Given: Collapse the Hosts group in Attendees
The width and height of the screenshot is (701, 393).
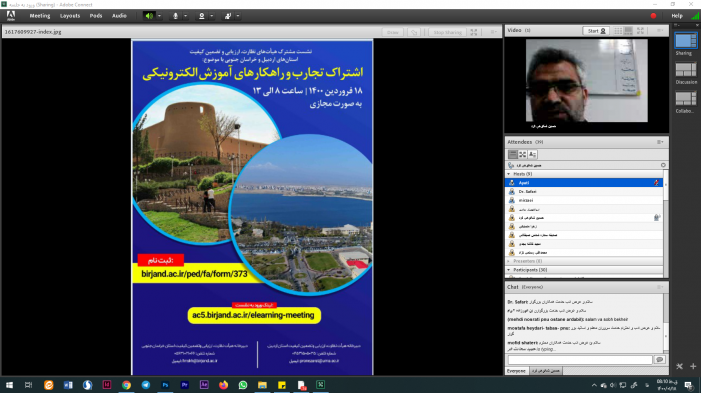Looking at the screenshot, I should (509, 174).
